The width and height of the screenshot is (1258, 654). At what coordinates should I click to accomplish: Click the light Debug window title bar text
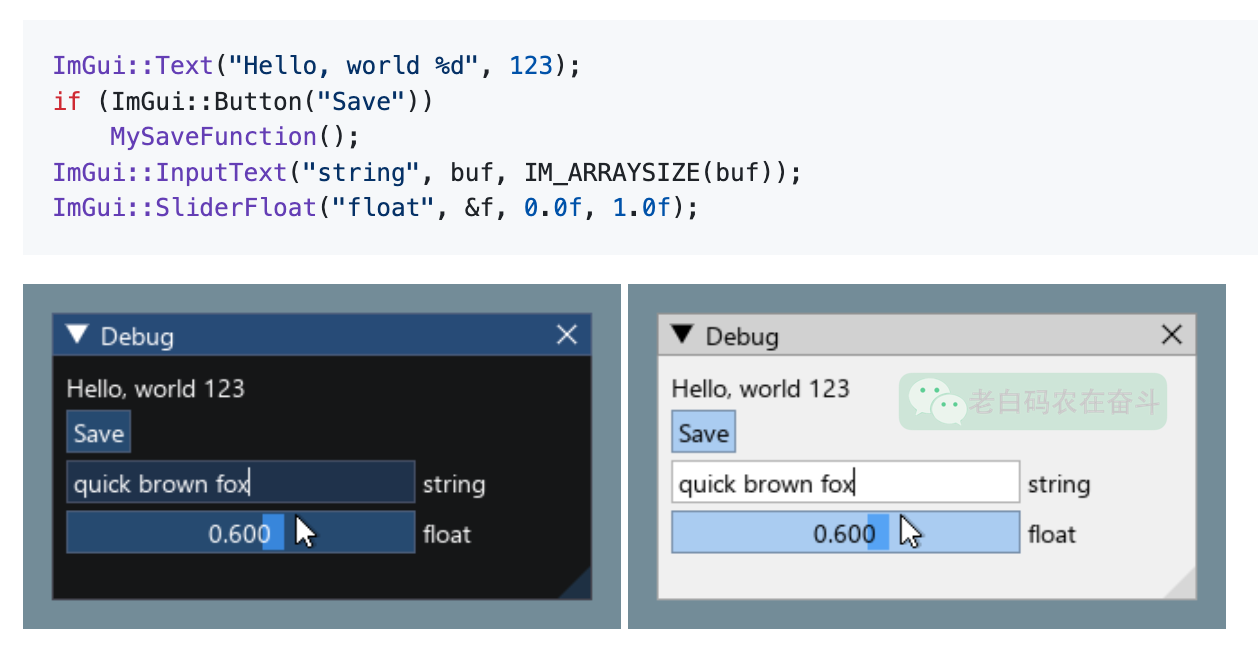[x=742, y=336]
